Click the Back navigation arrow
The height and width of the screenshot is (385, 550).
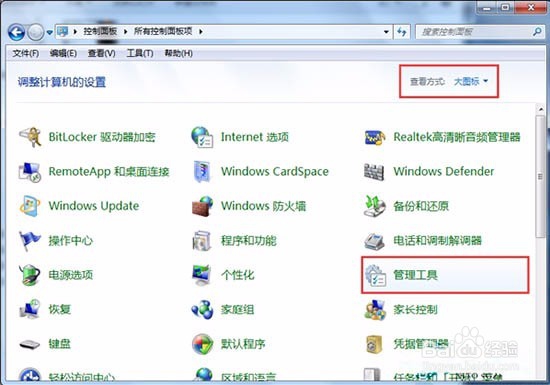(16, 32)
